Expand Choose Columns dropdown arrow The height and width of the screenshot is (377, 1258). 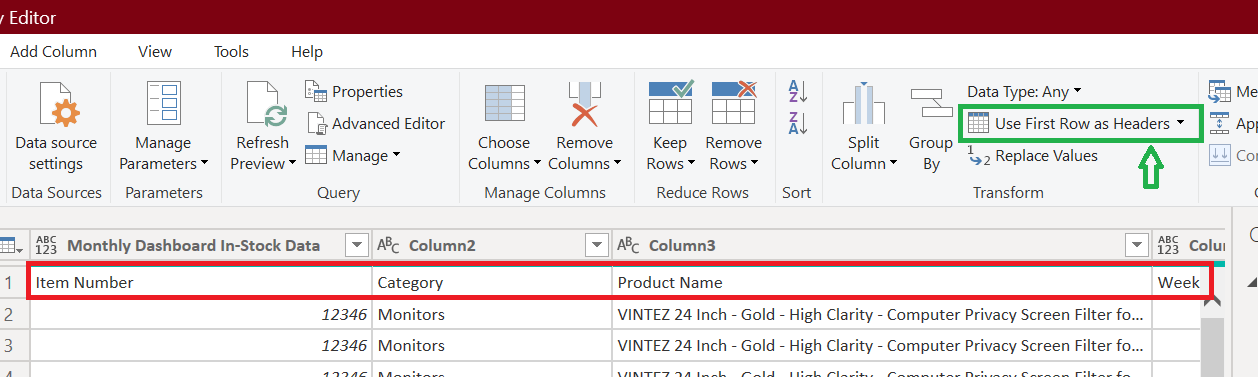537,164
